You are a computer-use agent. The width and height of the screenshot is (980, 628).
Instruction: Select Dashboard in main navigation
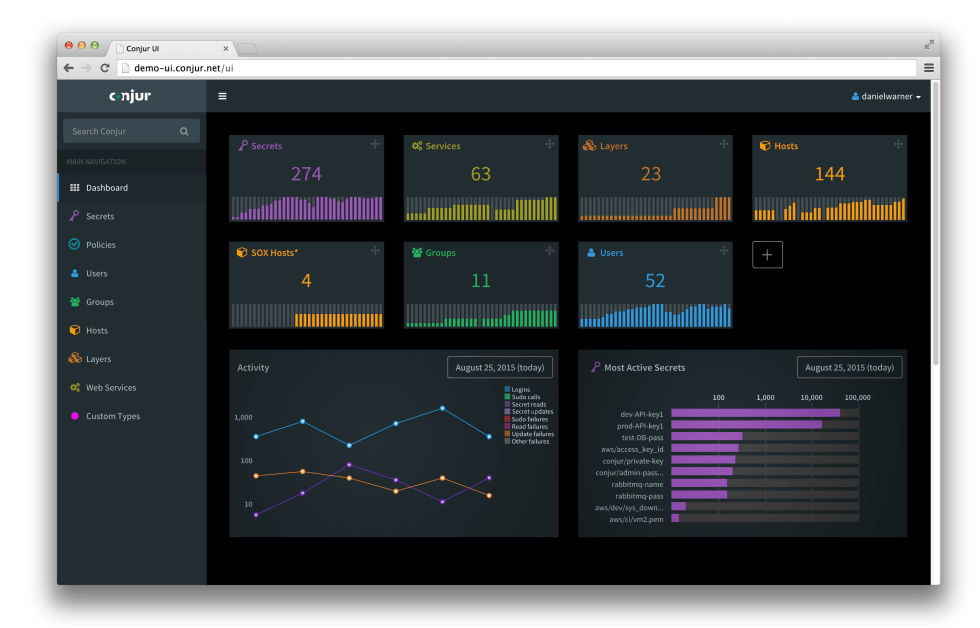[x=106, y=188]
